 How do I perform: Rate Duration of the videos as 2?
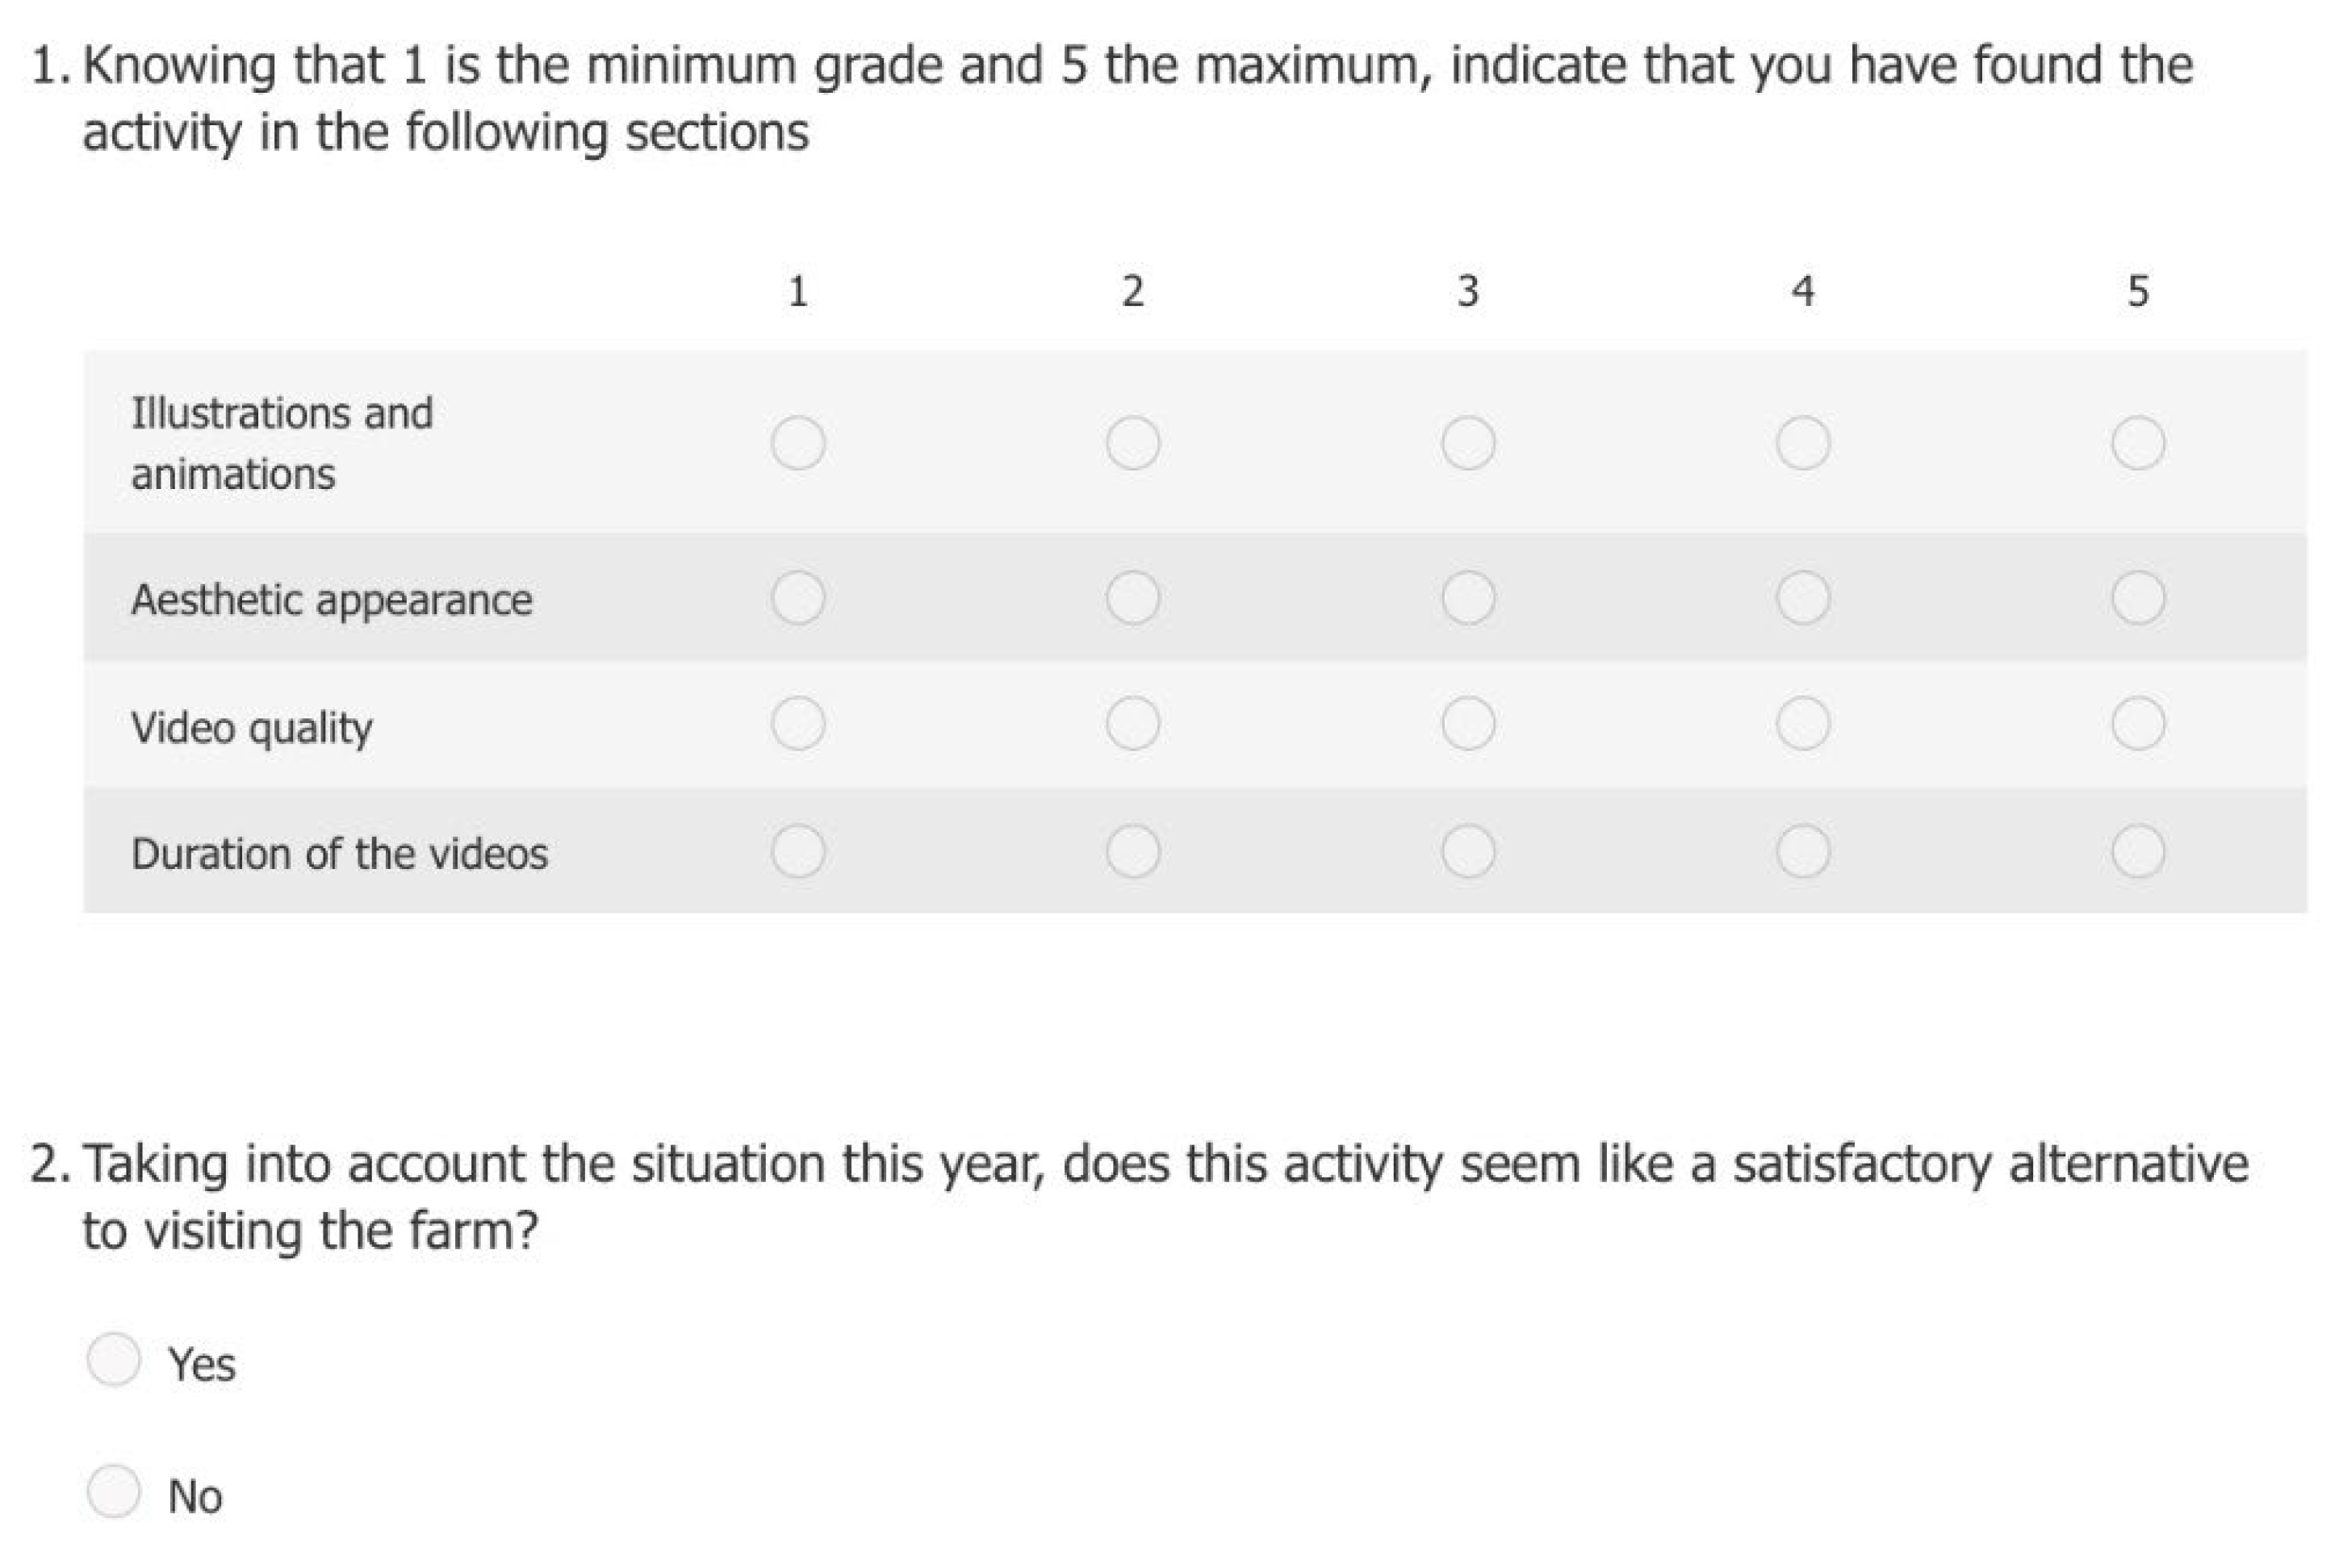pos(1133,852)
